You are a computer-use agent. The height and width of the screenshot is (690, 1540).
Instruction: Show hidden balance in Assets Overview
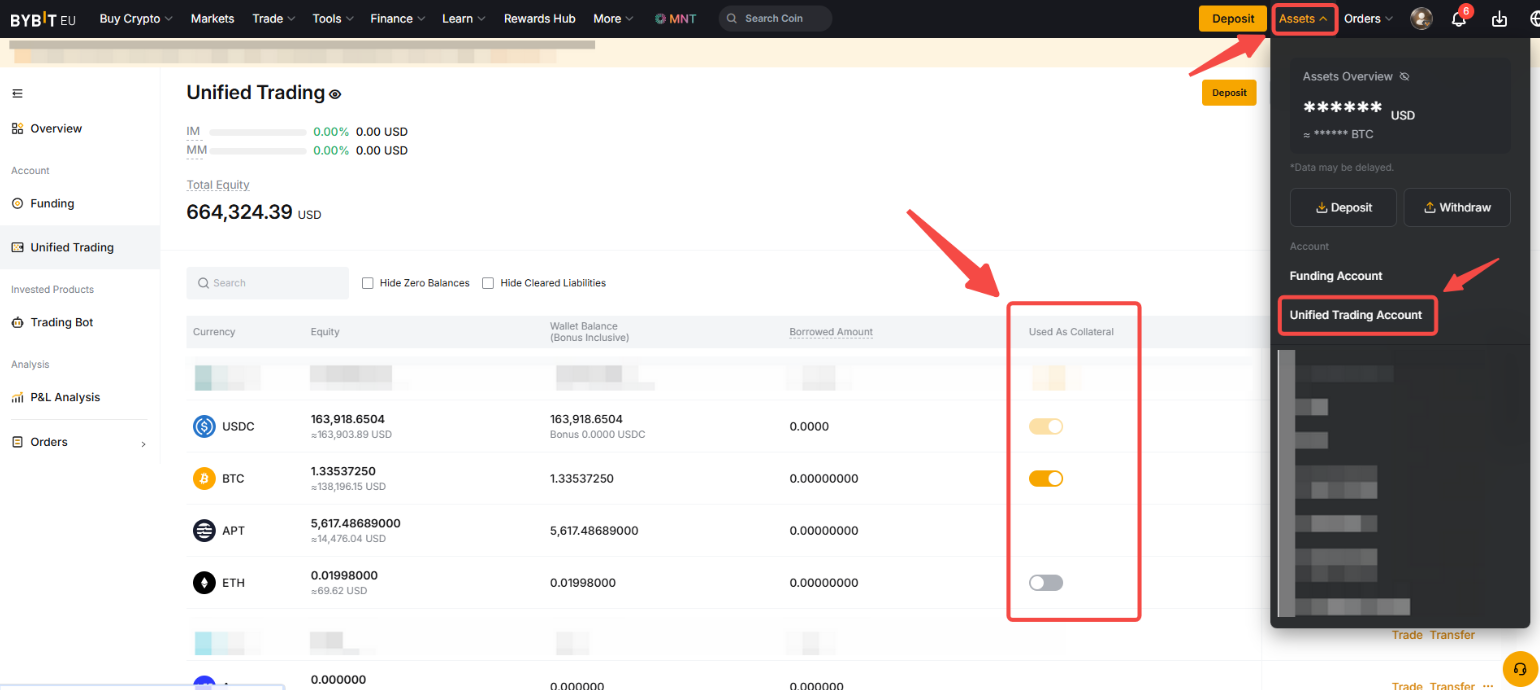coord(1404,77)
